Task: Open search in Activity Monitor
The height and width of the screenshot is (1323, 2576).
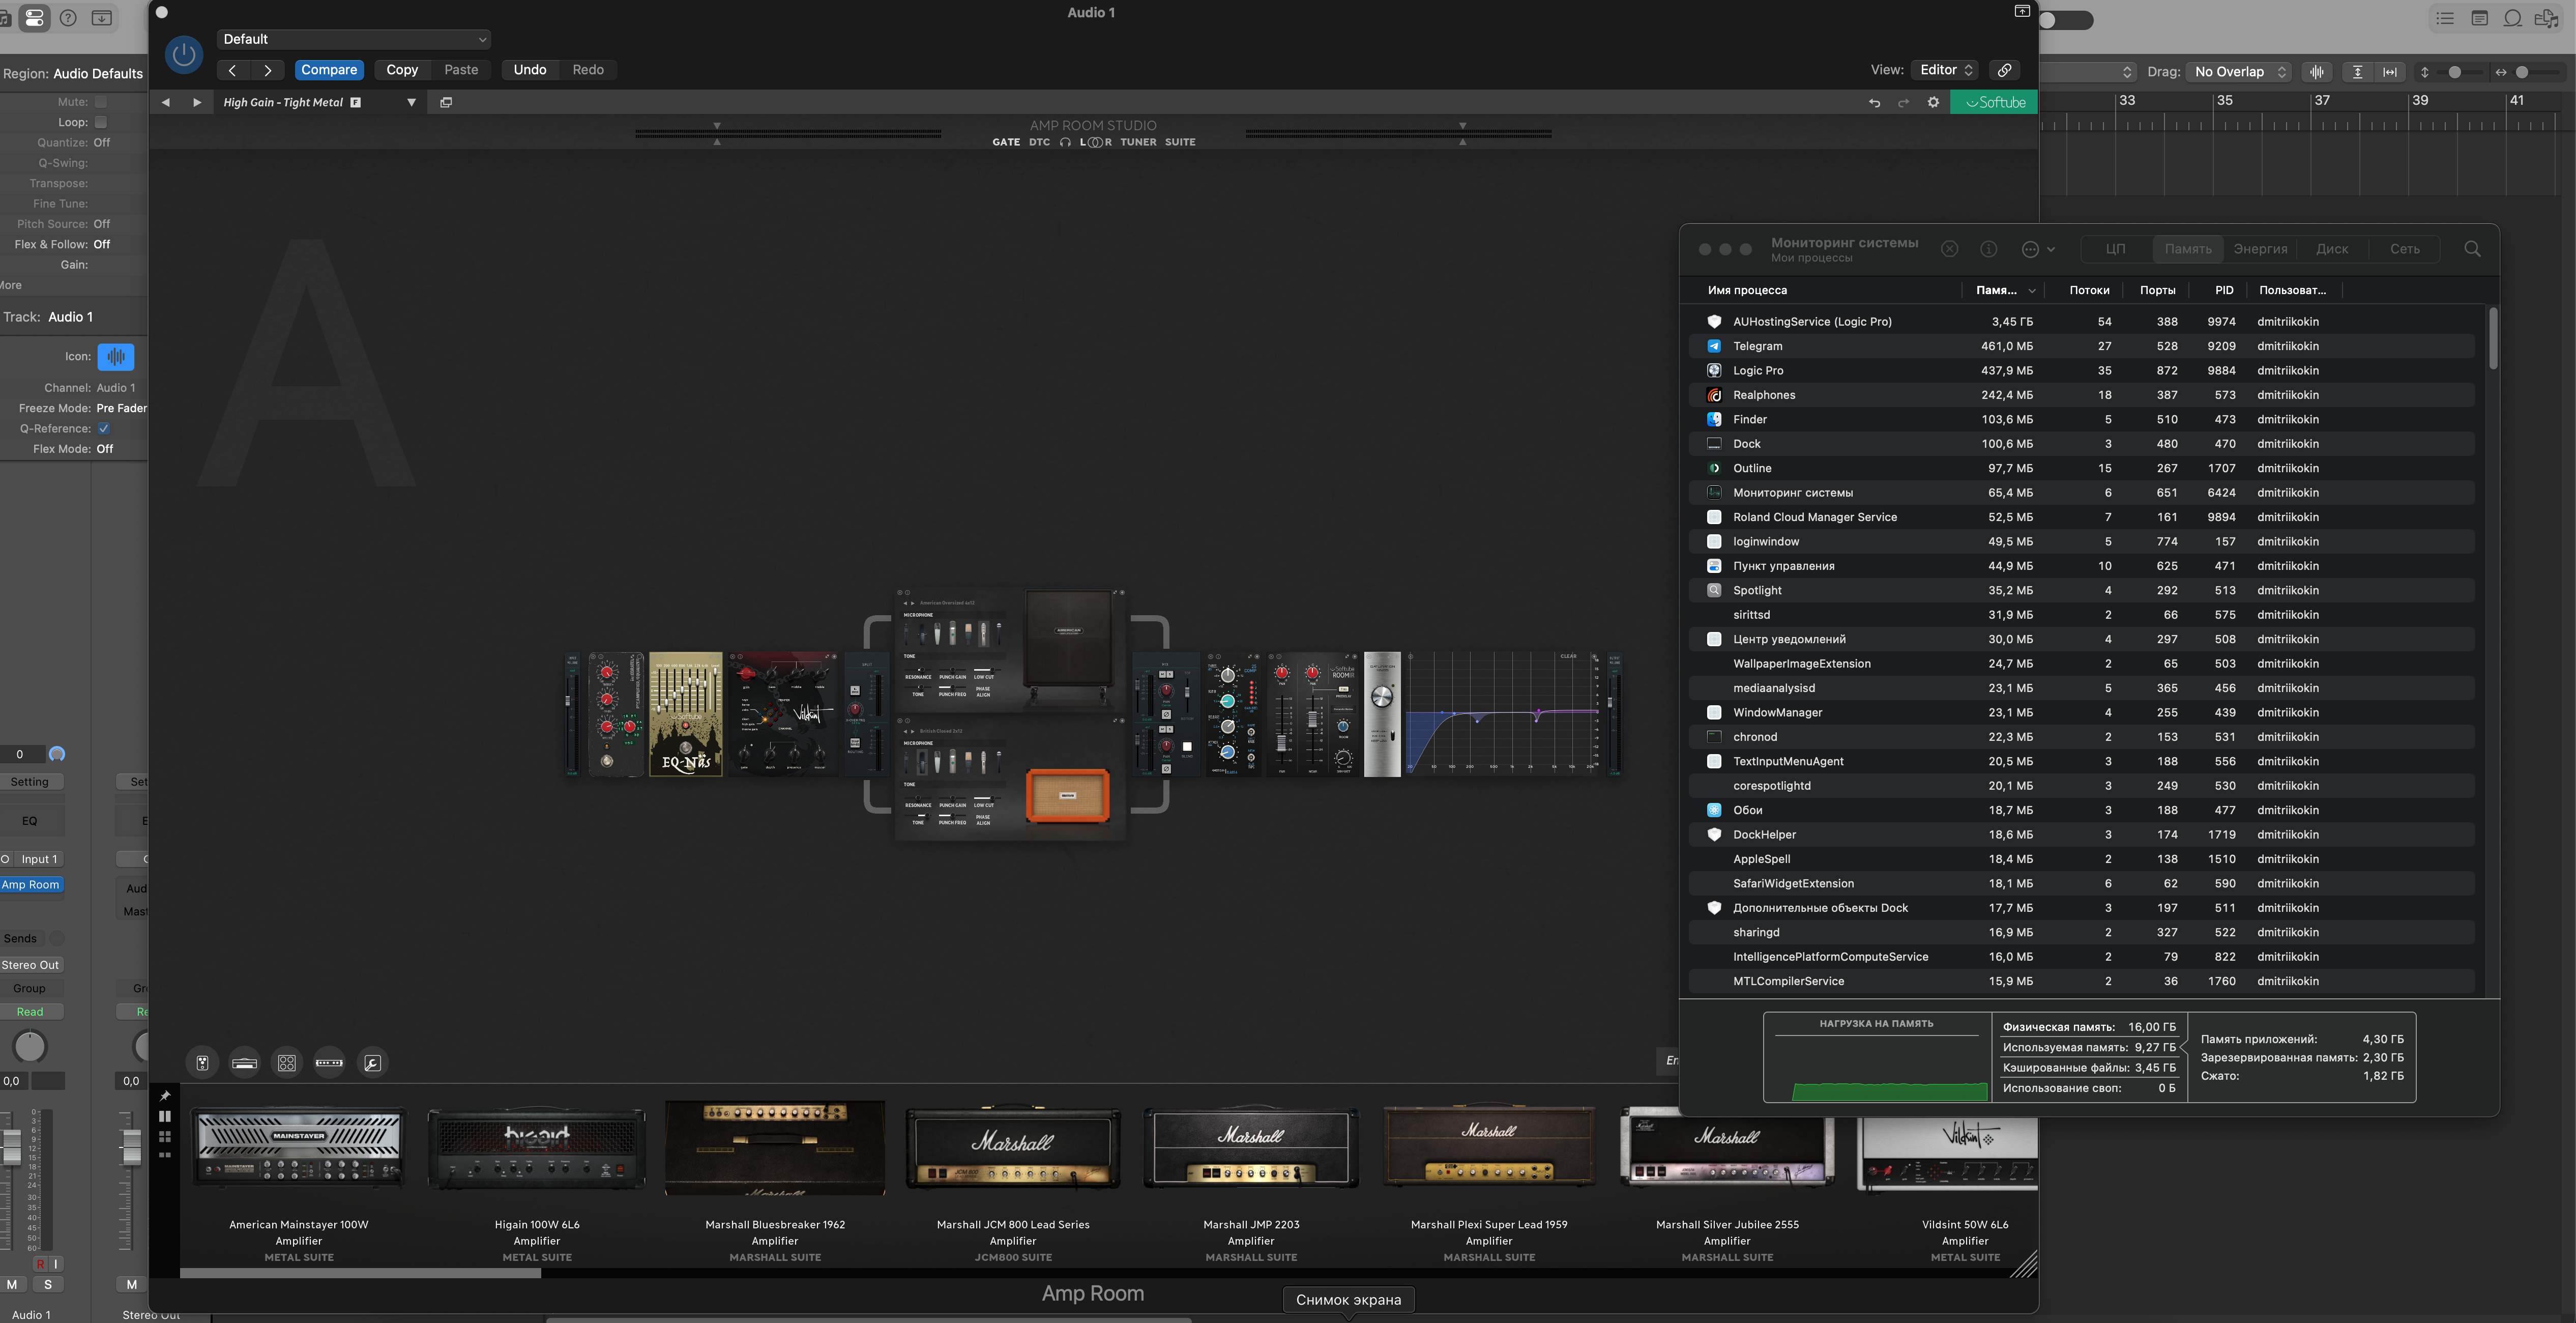Action: [2472, 249]
